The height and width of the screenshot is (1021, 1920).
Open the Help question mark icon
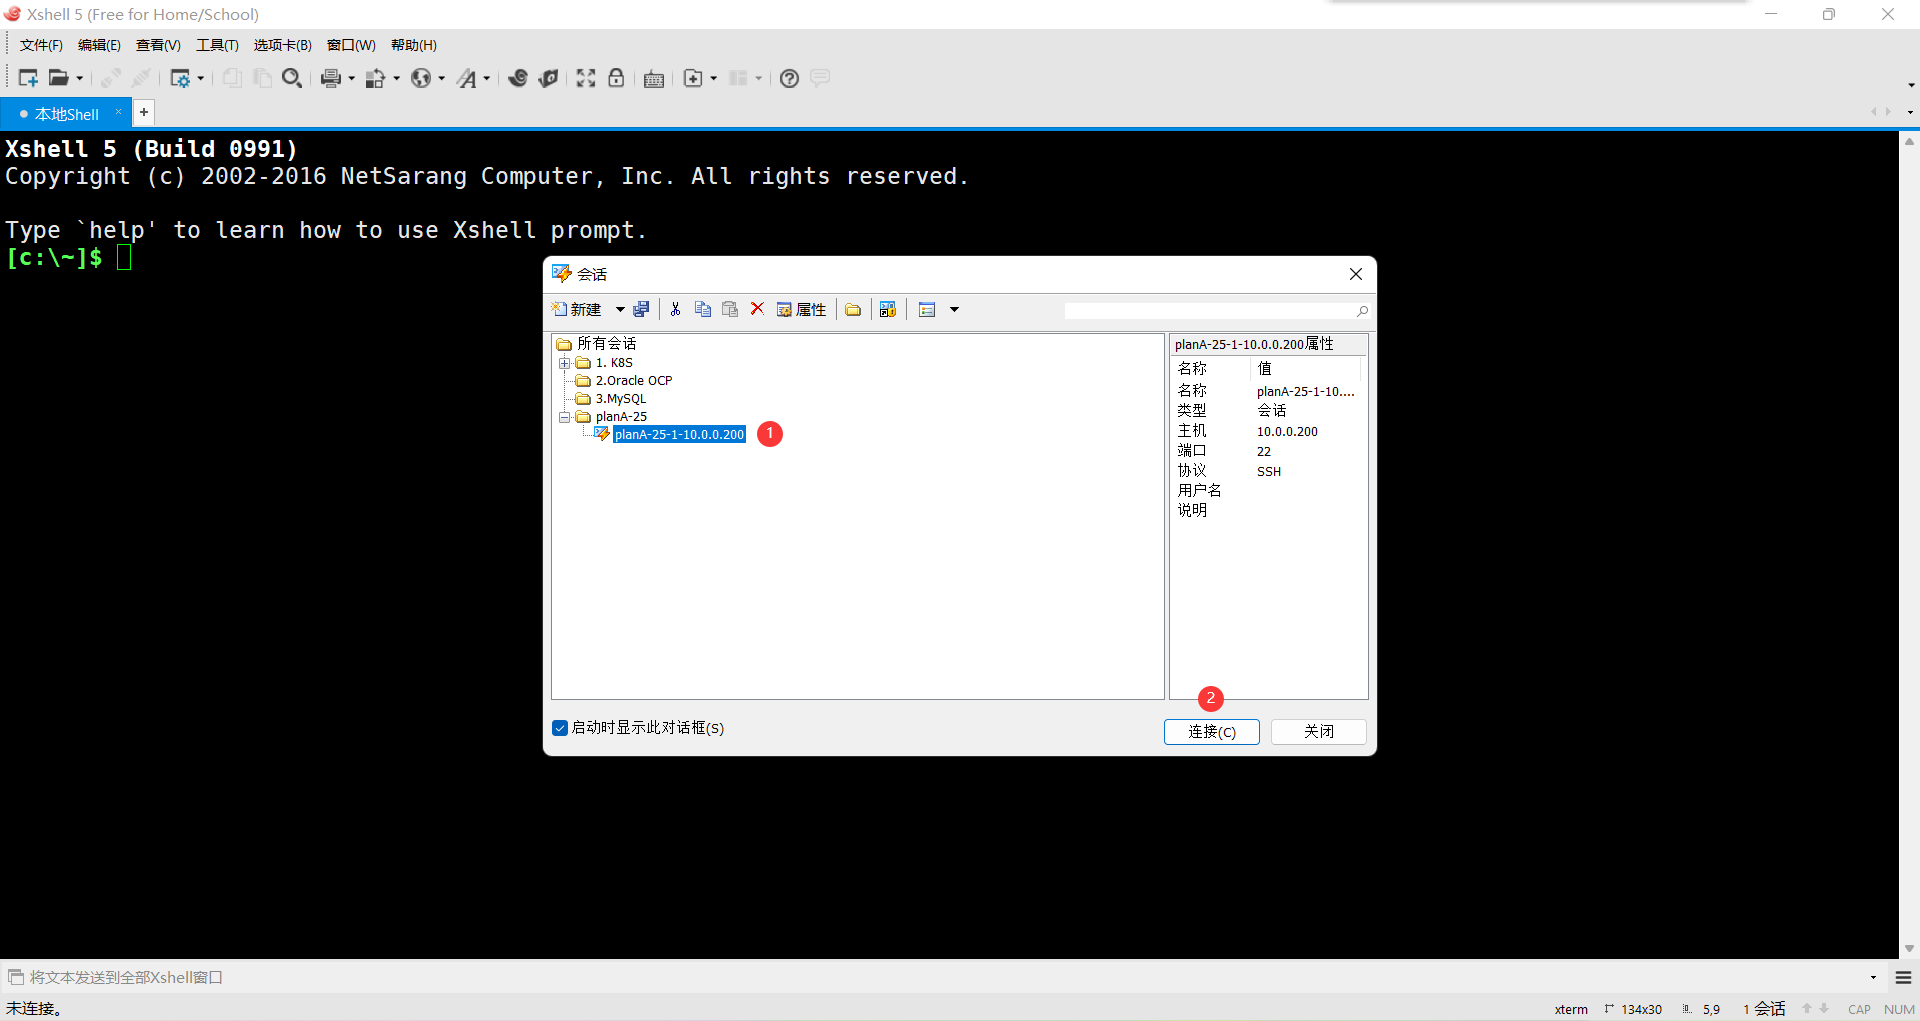pos(789,78)
